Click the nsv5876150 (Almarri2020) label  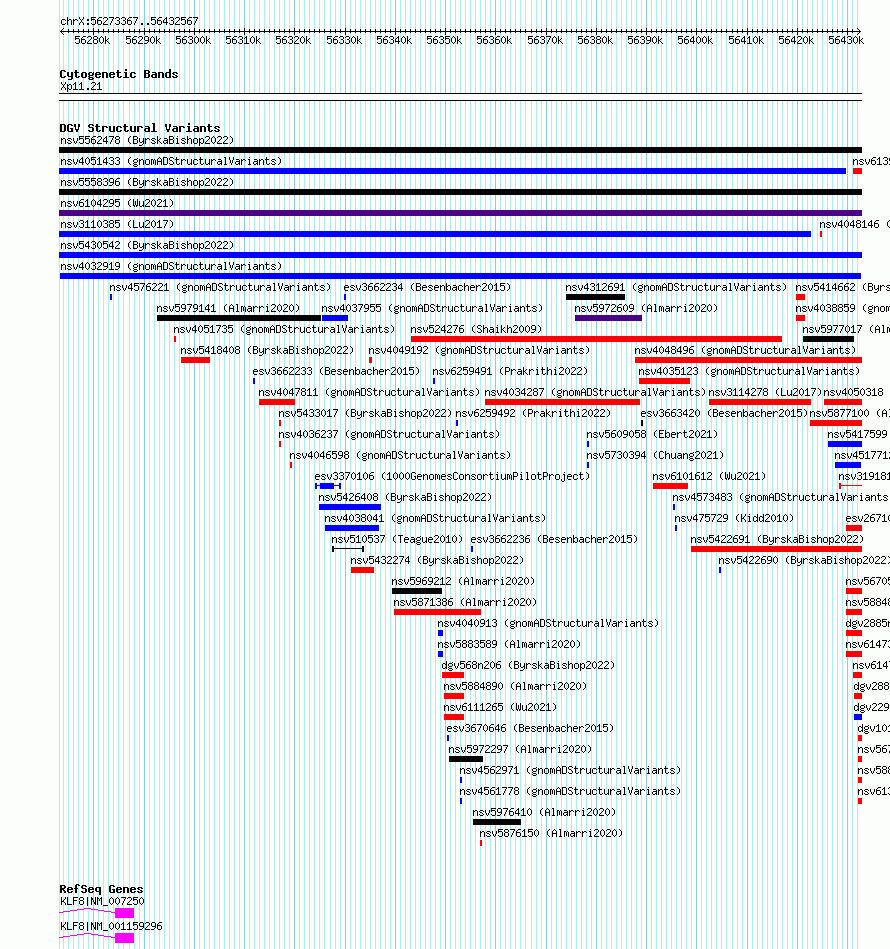point(551,833)
